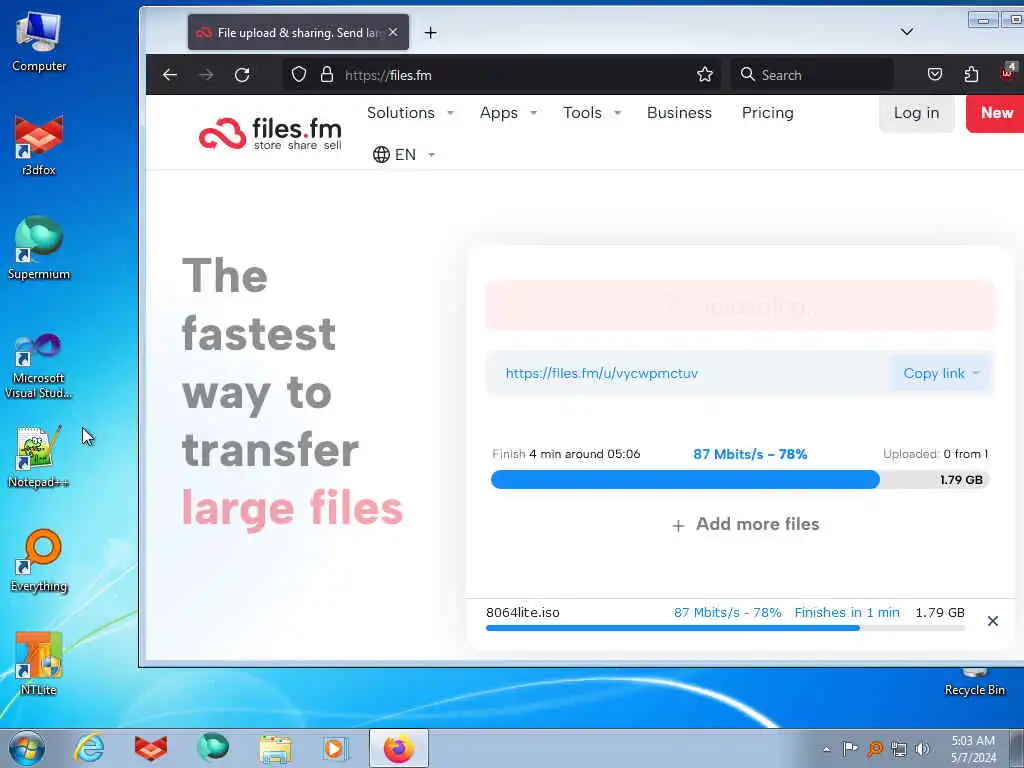
Task: Click the 8064lite.iso file name
Action: 522,613
